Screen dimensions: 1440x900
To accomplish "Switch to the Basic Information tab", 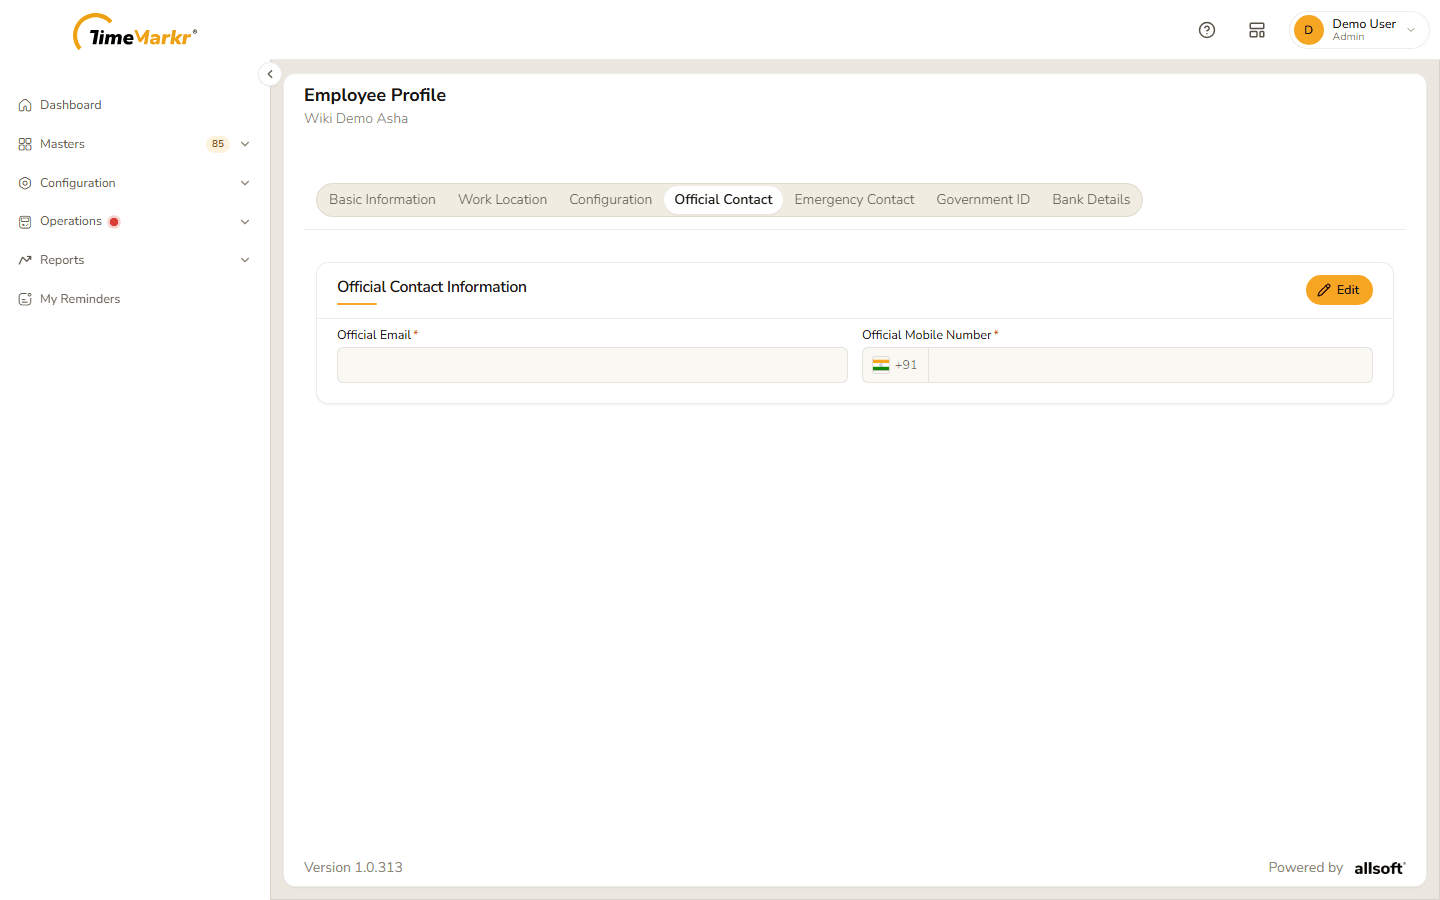I will (382, 200).
